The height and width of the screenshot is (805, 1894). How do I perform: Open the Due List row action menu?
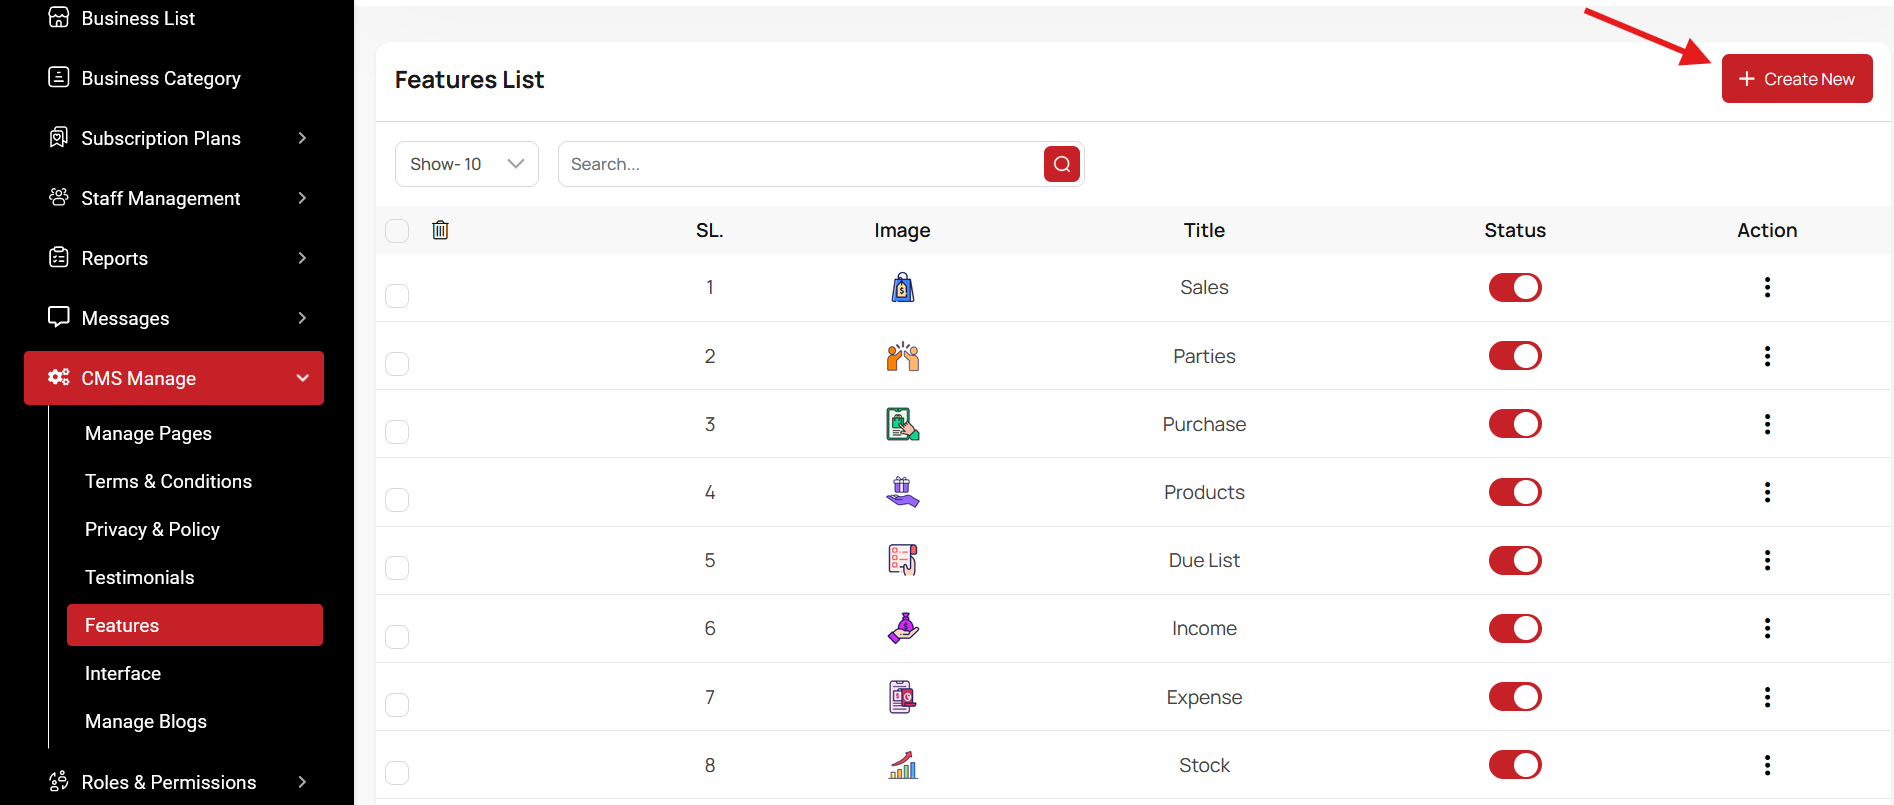1766,560
